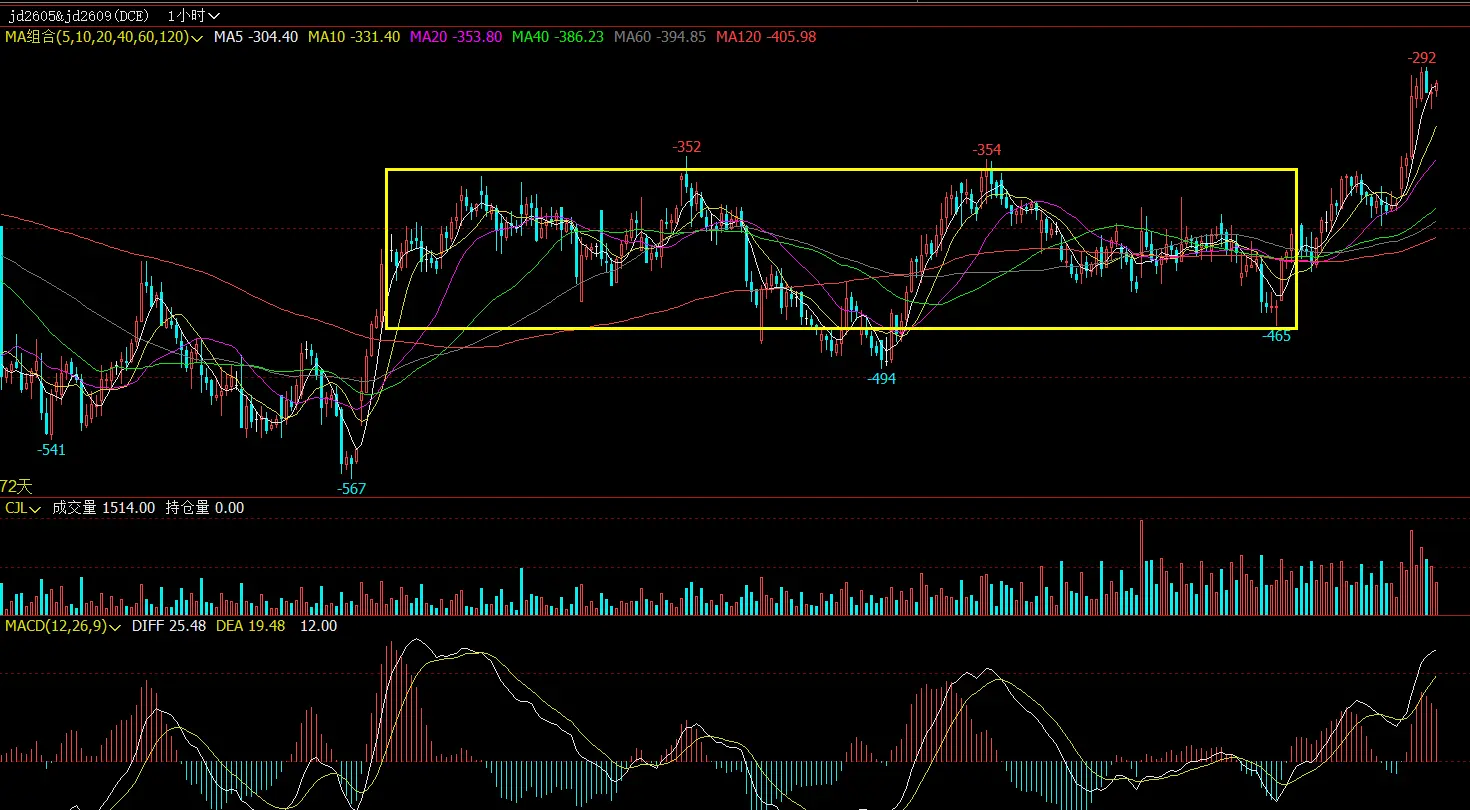Expand the MACD(12,26,9) indicator dropdown
1470x810 pixels.
pyautogui.click(x=63, y=626)
